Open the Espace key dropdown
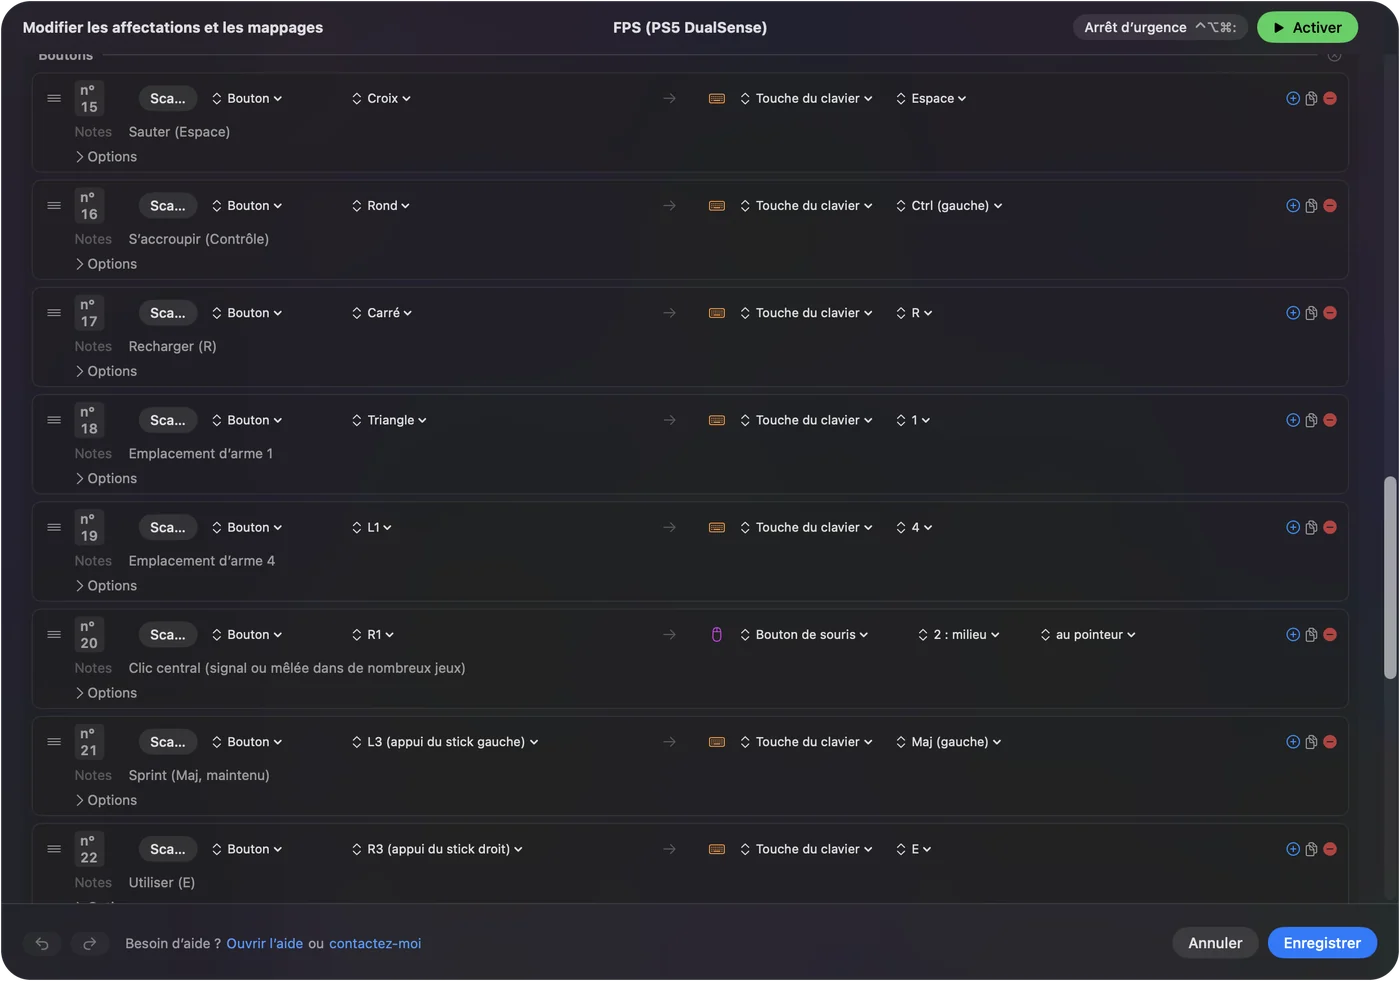 click(x=931, y=98)
